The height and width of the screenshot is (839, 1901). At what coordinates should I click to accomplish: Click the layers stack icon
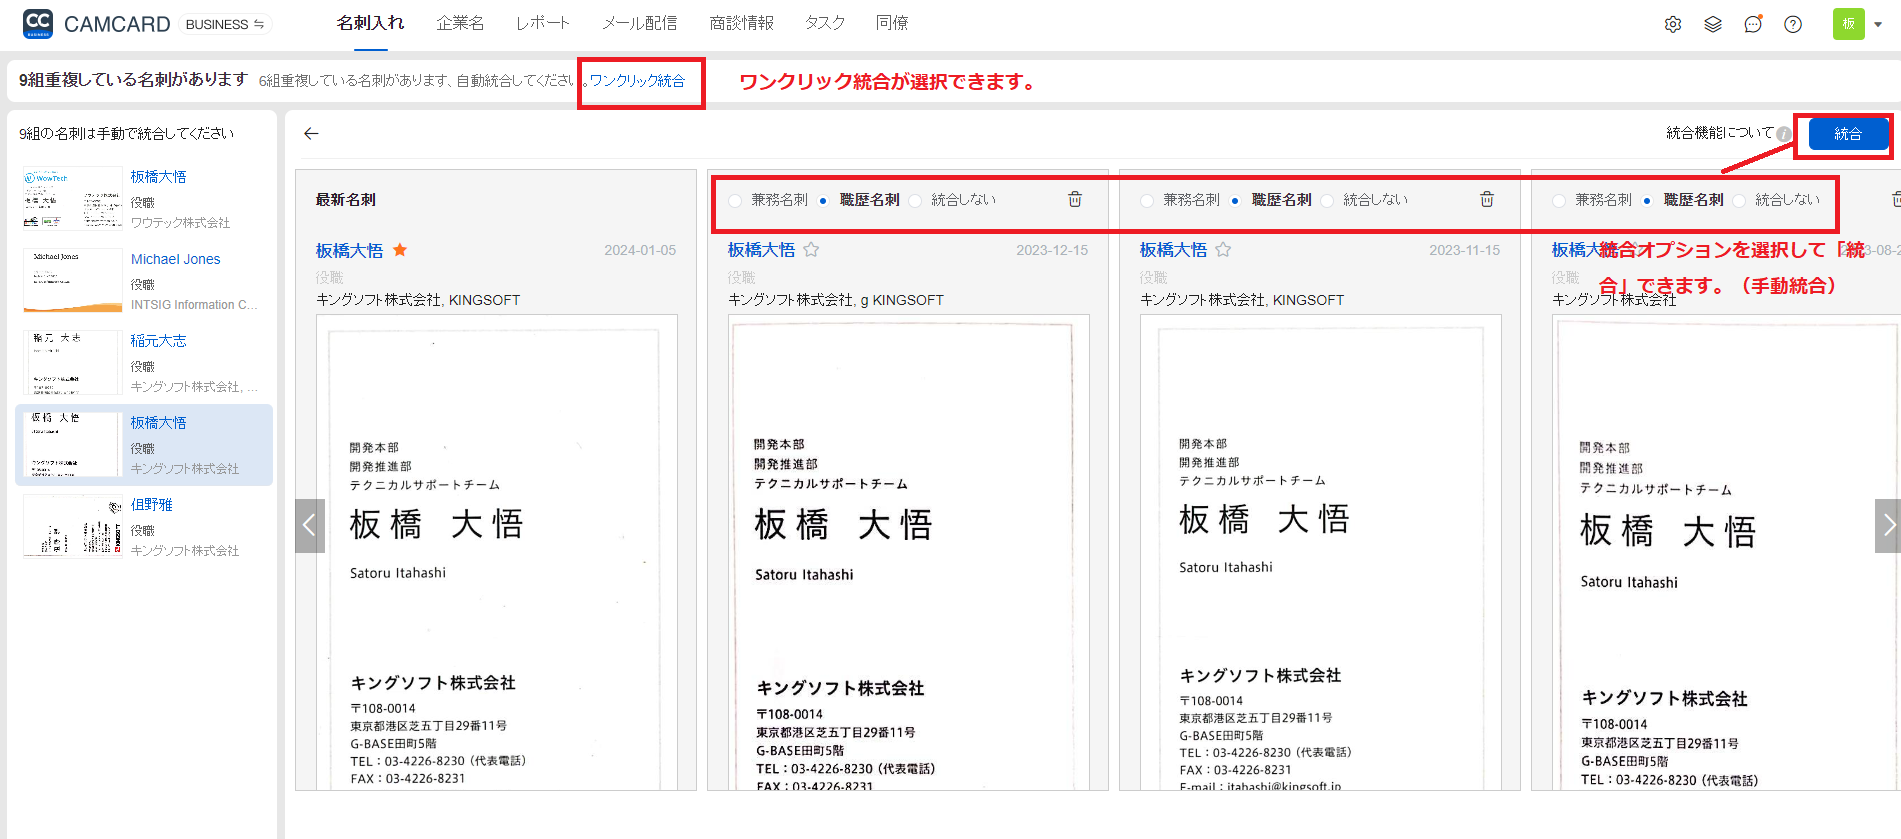coord(1713,24)
